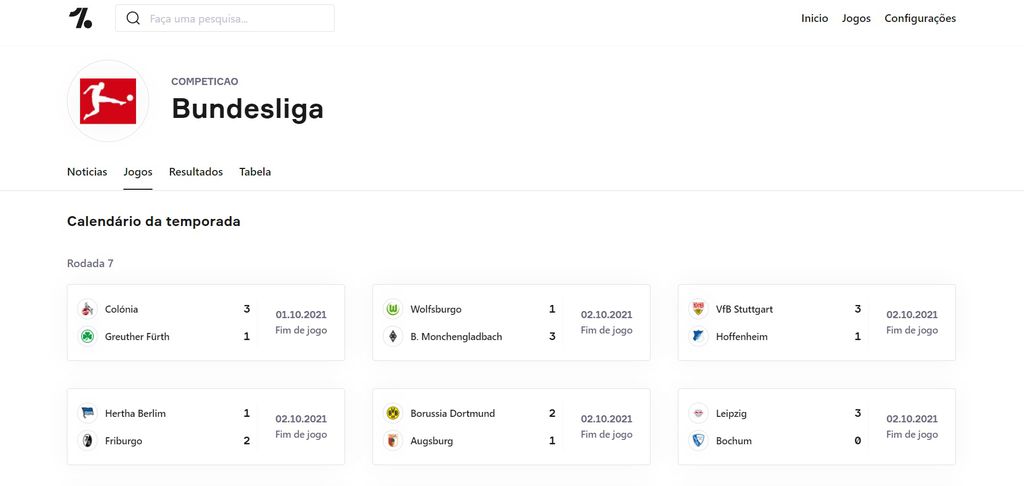Image resolution: width=1024 pixels, height=486 pixels.
Task: Click the Hoffenheim team name
Action: (x=742, y=336)
